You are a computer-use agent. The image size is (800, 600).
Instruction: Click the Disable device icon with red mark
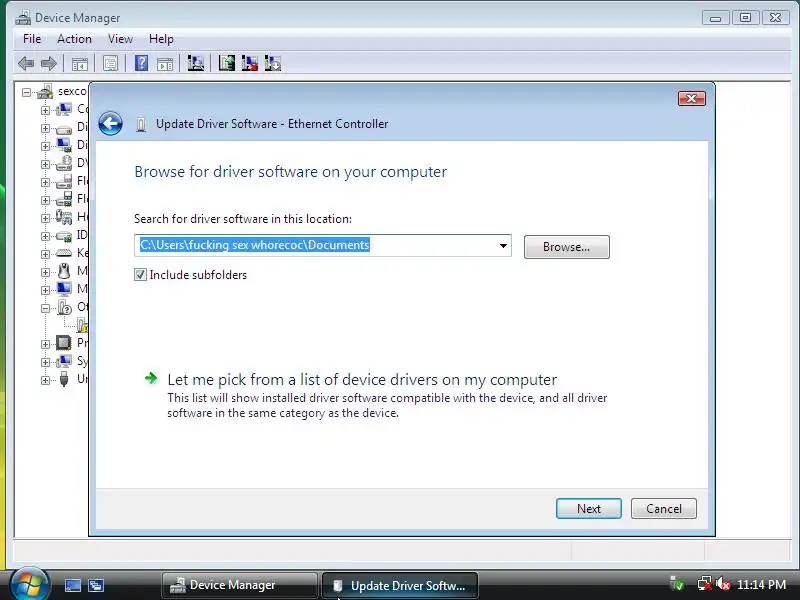tap(249, 63)
